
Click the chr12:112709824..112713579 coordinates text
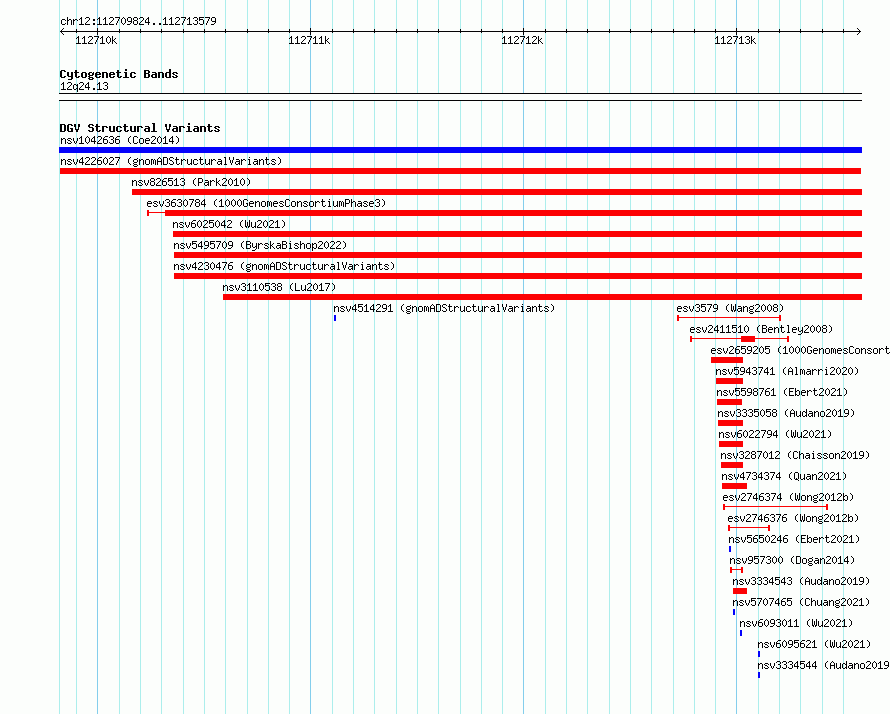click(x=138, y=21)
